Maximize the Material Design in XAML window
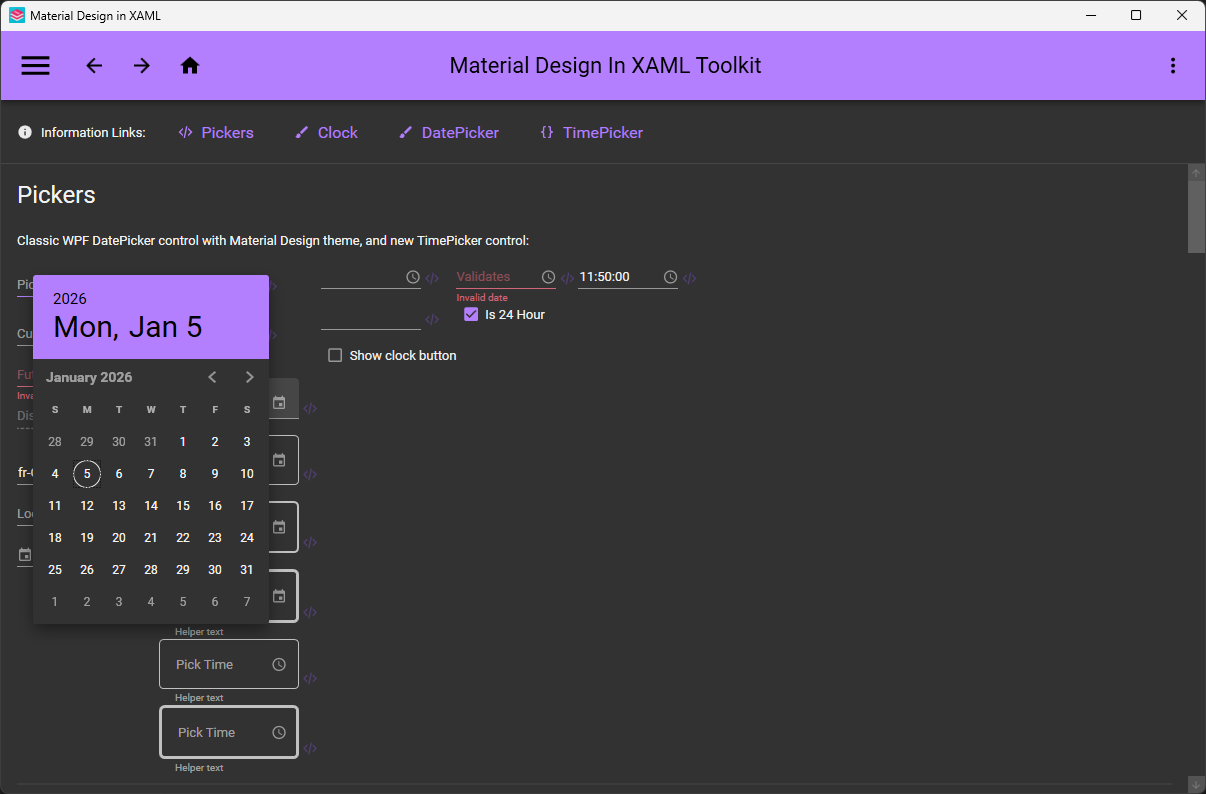 [1136, 15]
